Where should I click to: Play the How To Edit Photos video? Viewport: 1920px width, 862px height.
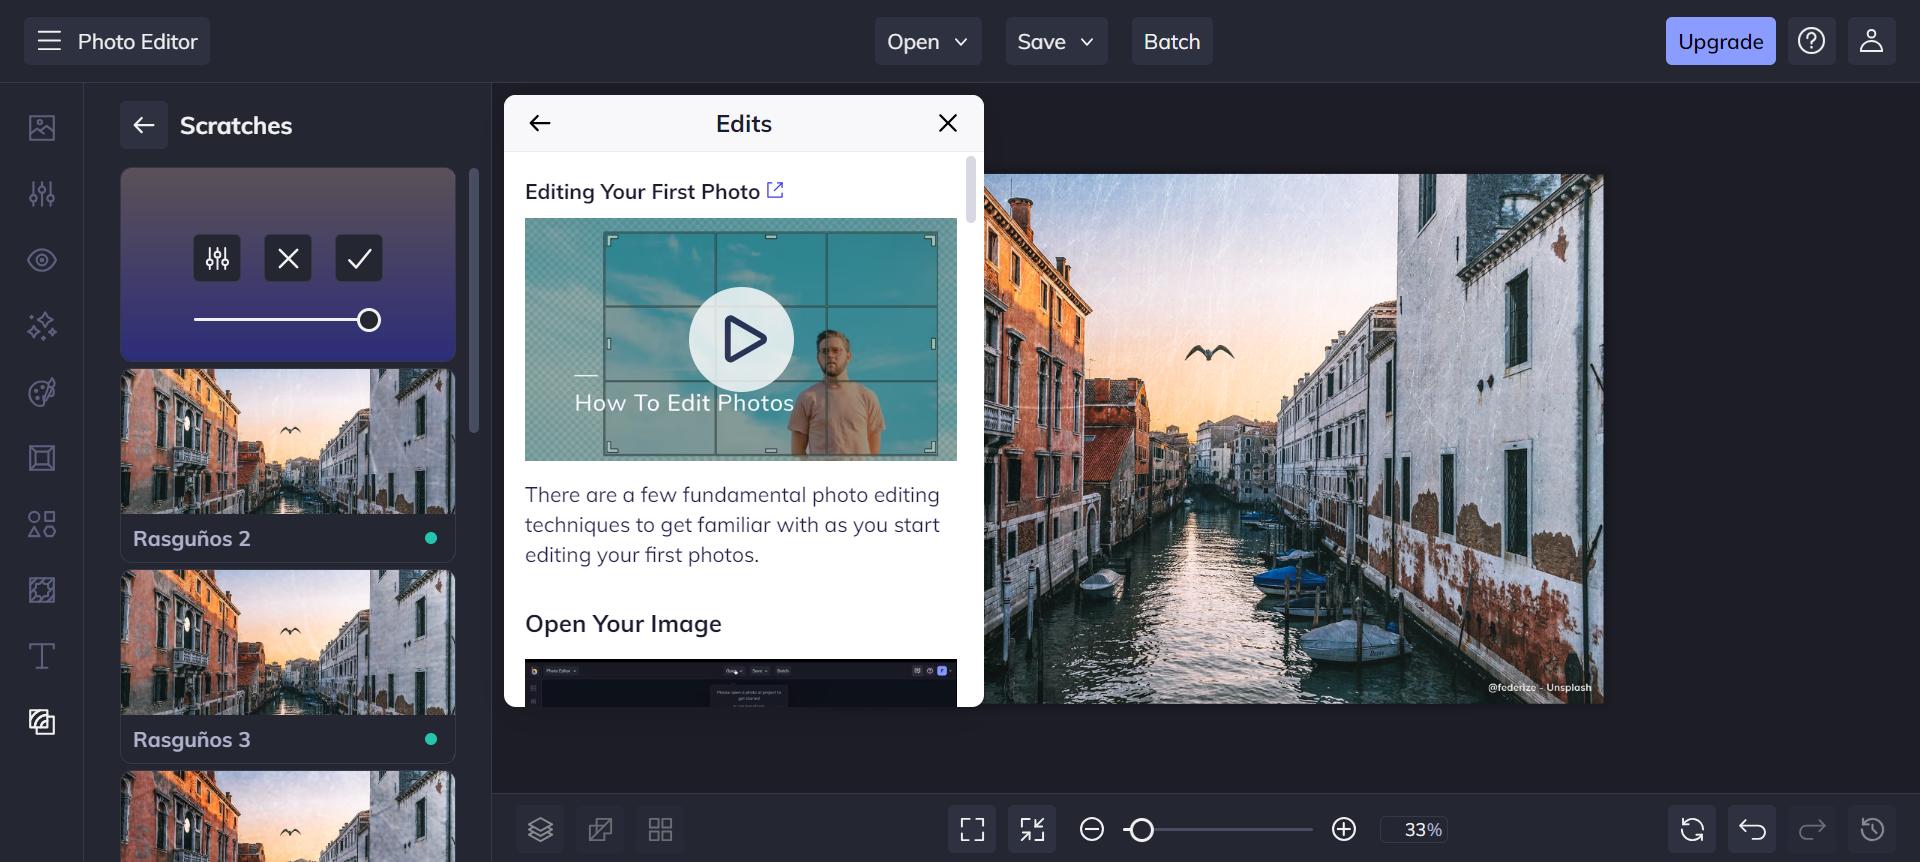[x=741, y=339]
